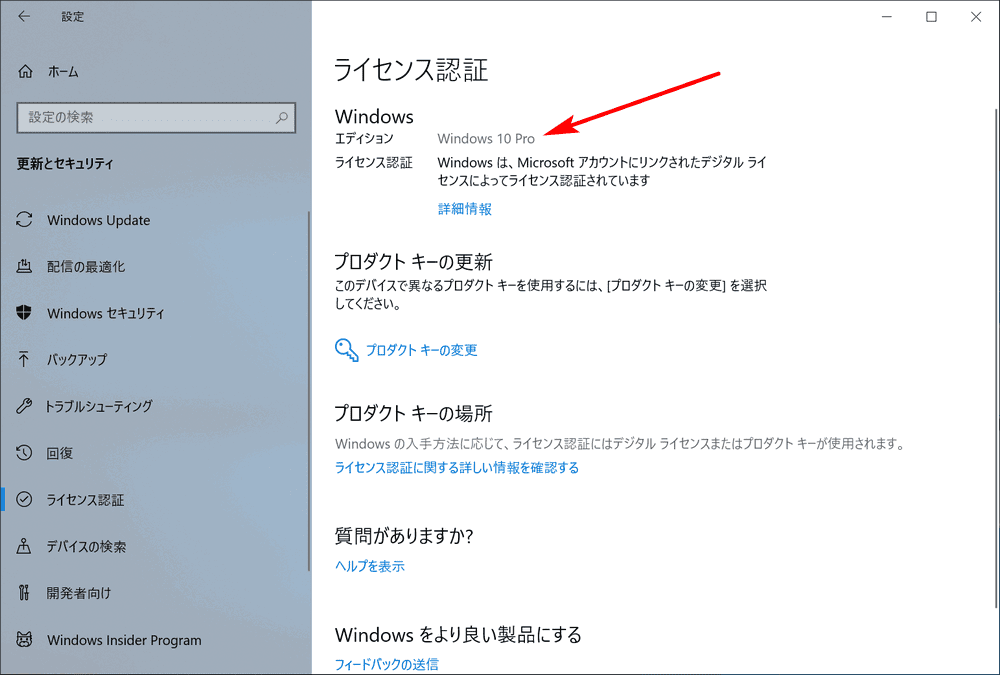Minimize the 設定 window
Viewport: 1000px width, 675px height.
pos(886,17)
